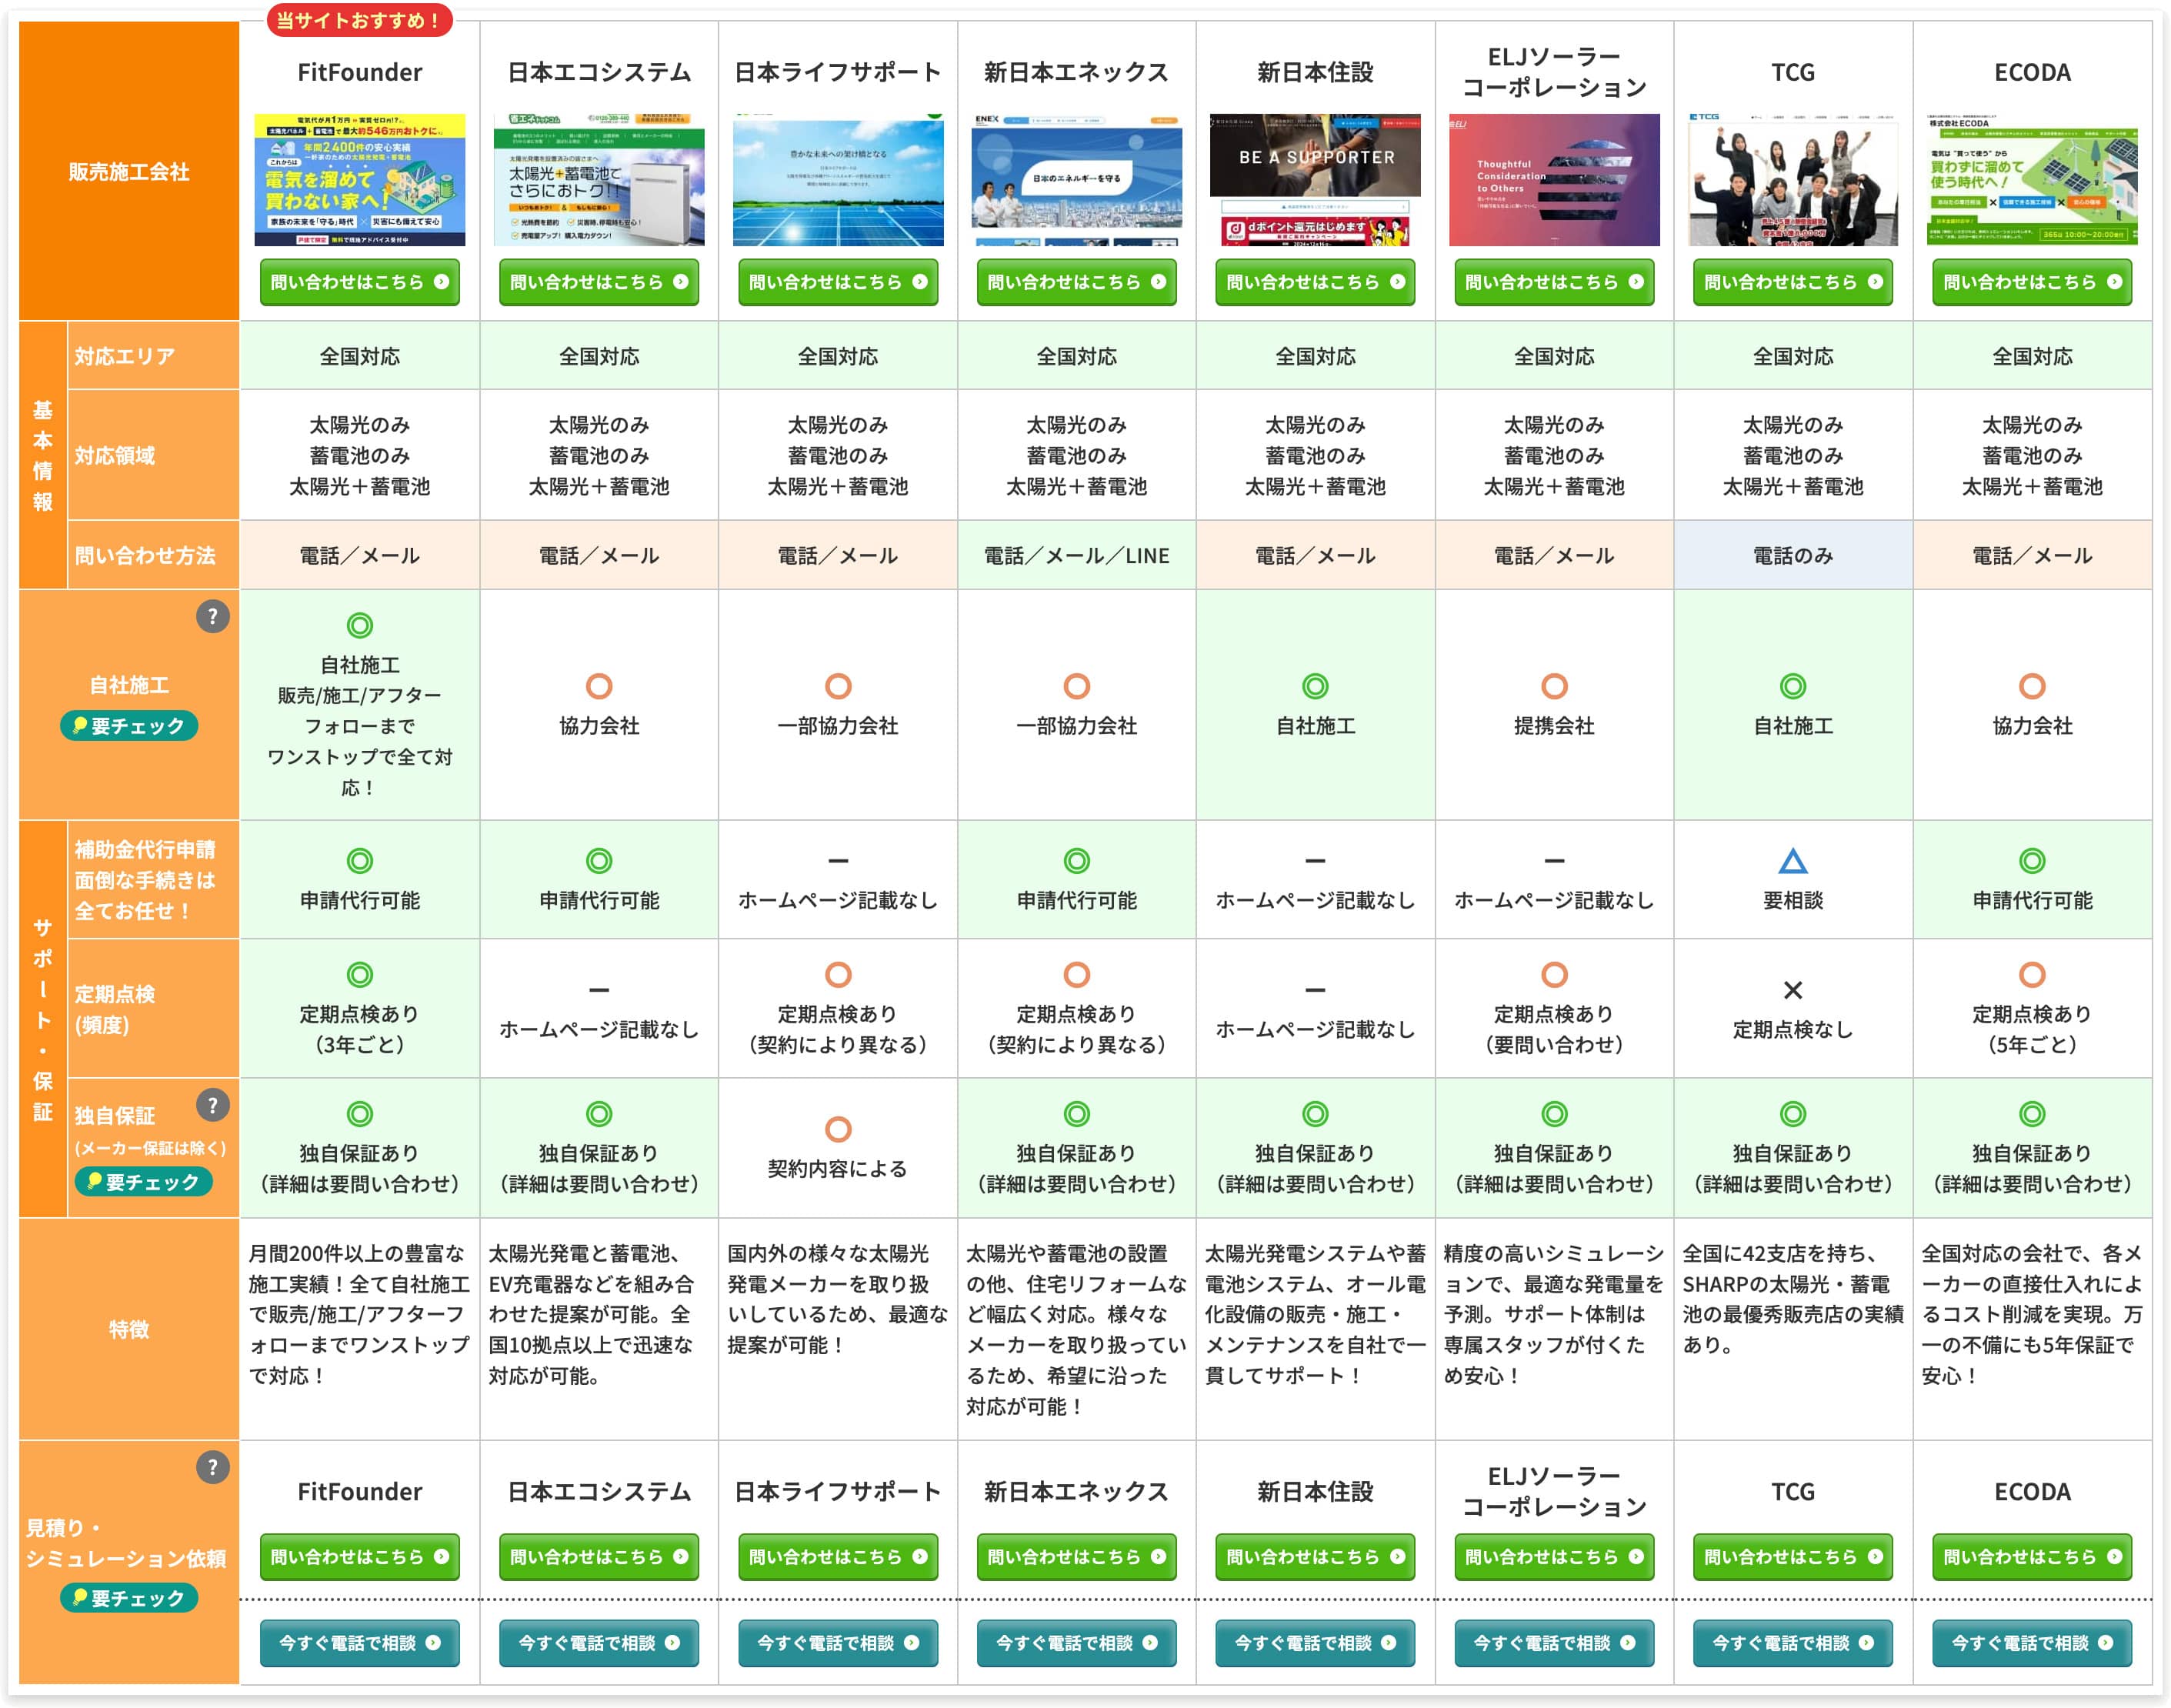This screenshot has height=1708, width=2171.
Task: Click the 定期点検 (頻度) row label
Action: (153, 1008)
